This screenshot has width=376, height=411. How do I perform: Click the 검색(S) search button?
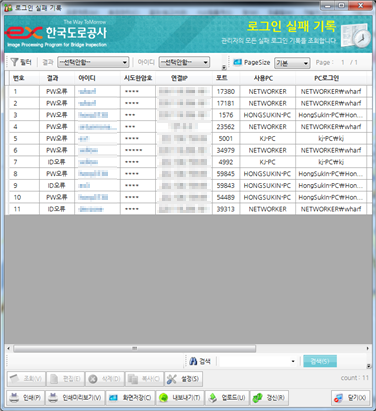[x=320, y=361]
